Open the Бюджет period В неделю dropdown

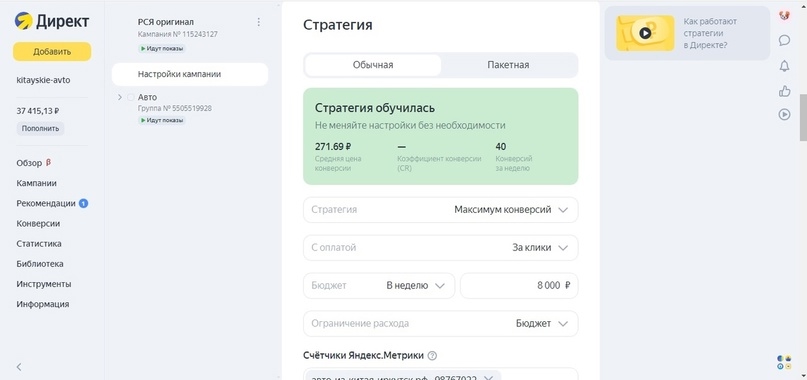[379, 286]
